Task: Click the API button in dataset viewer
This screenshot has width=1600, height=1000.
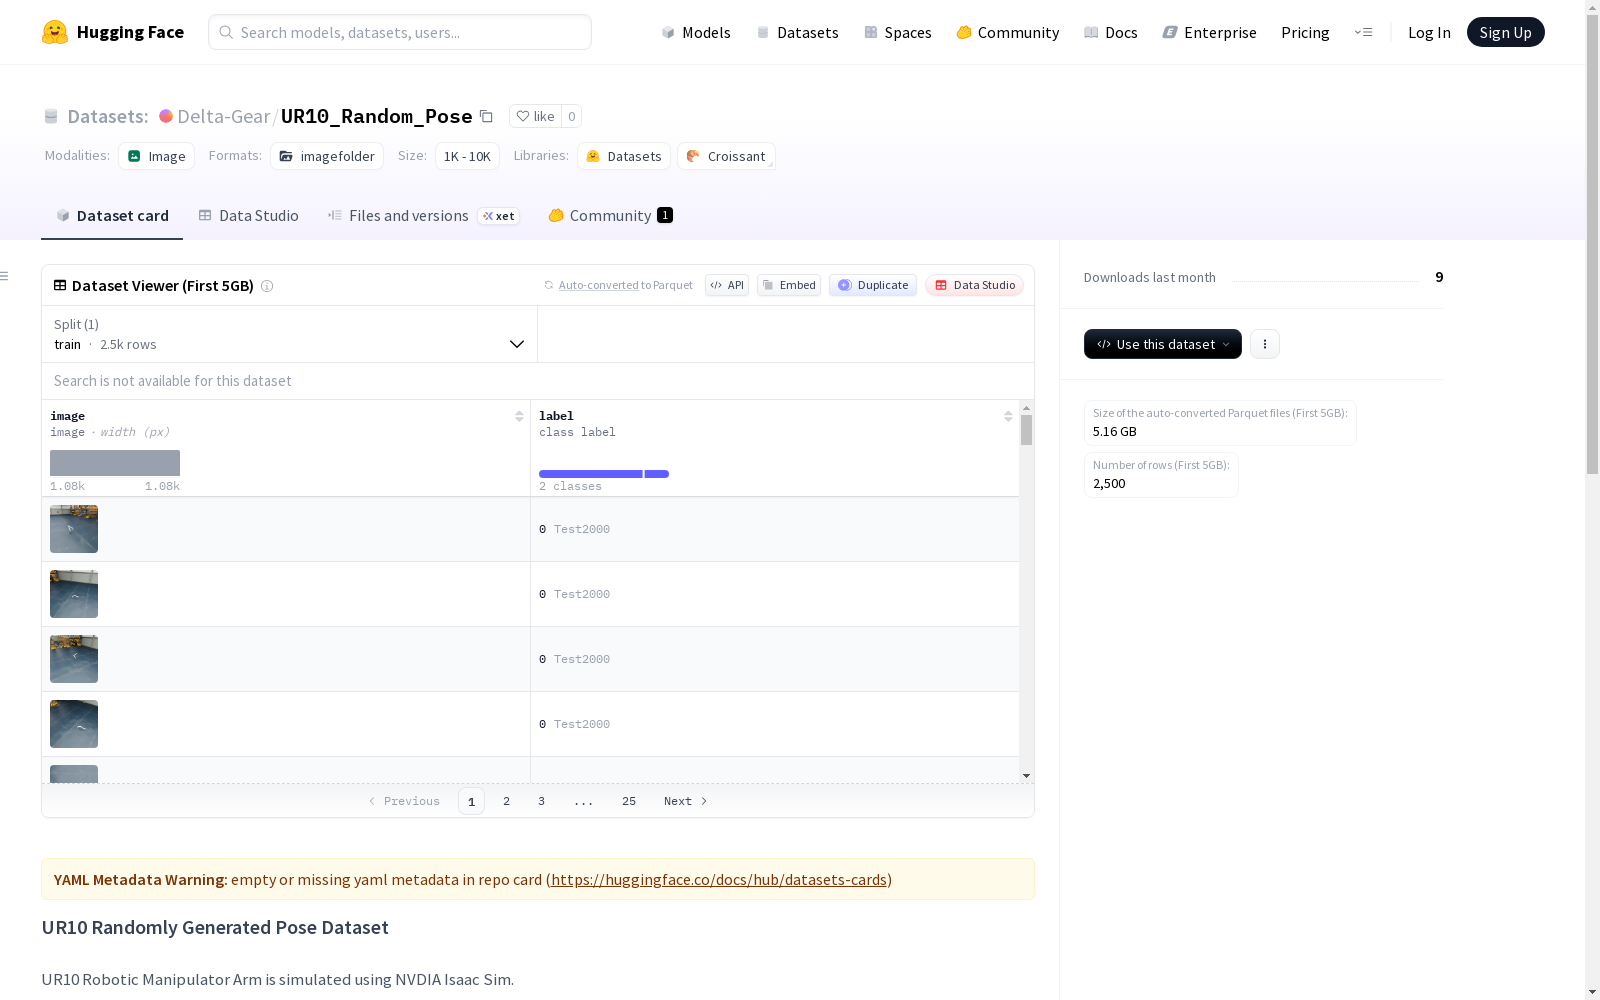Action: (727, 285)
